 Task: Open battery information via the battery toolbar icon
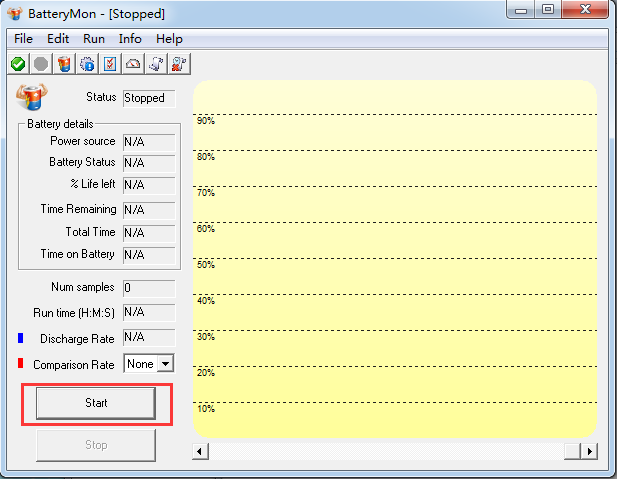64,64
